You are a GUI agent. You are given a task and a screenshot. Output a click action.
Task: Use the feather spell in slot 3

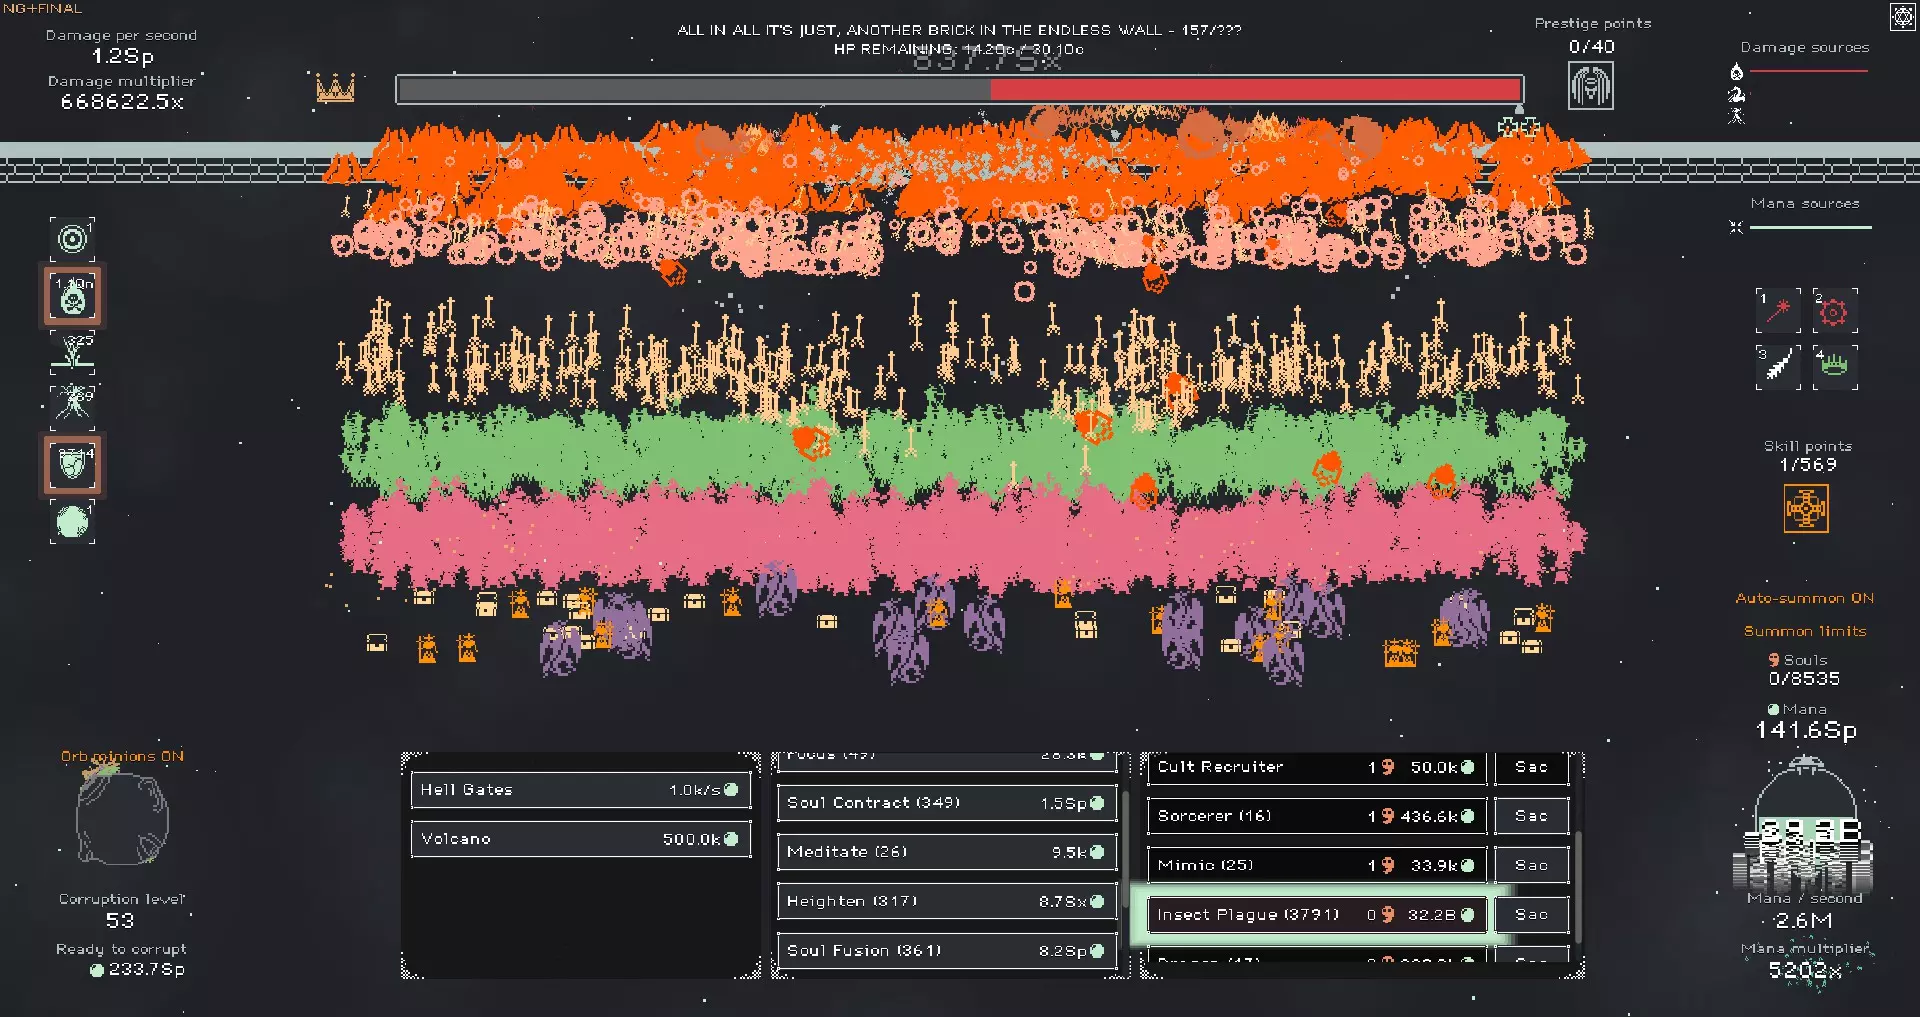tap(1778, 367)
